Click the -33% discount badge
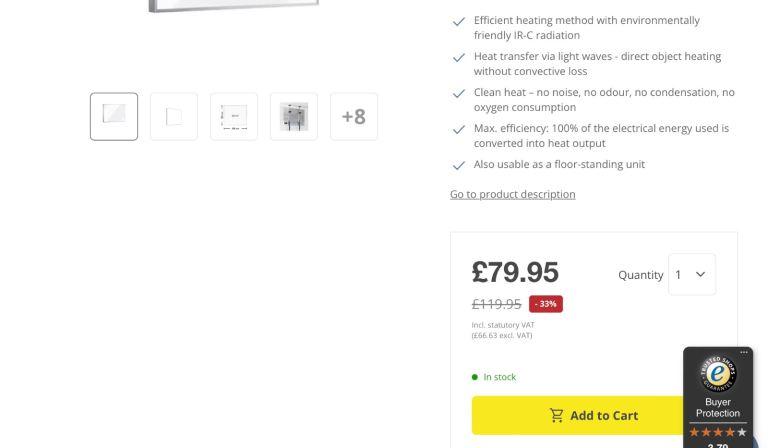Viewport: 768px width, 448px height. [546, 304]
